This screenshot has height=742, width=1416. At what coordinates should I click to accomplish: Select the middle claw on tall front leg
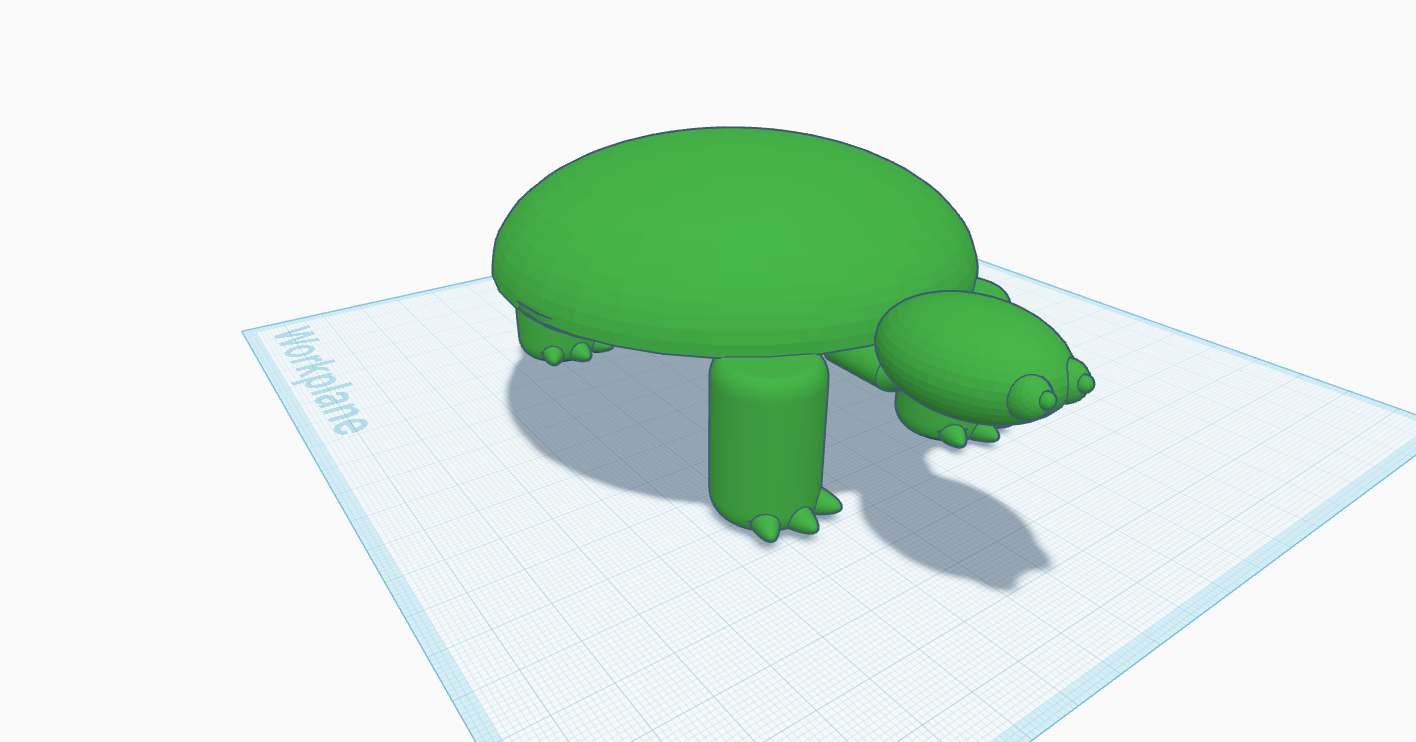[803, 520]
